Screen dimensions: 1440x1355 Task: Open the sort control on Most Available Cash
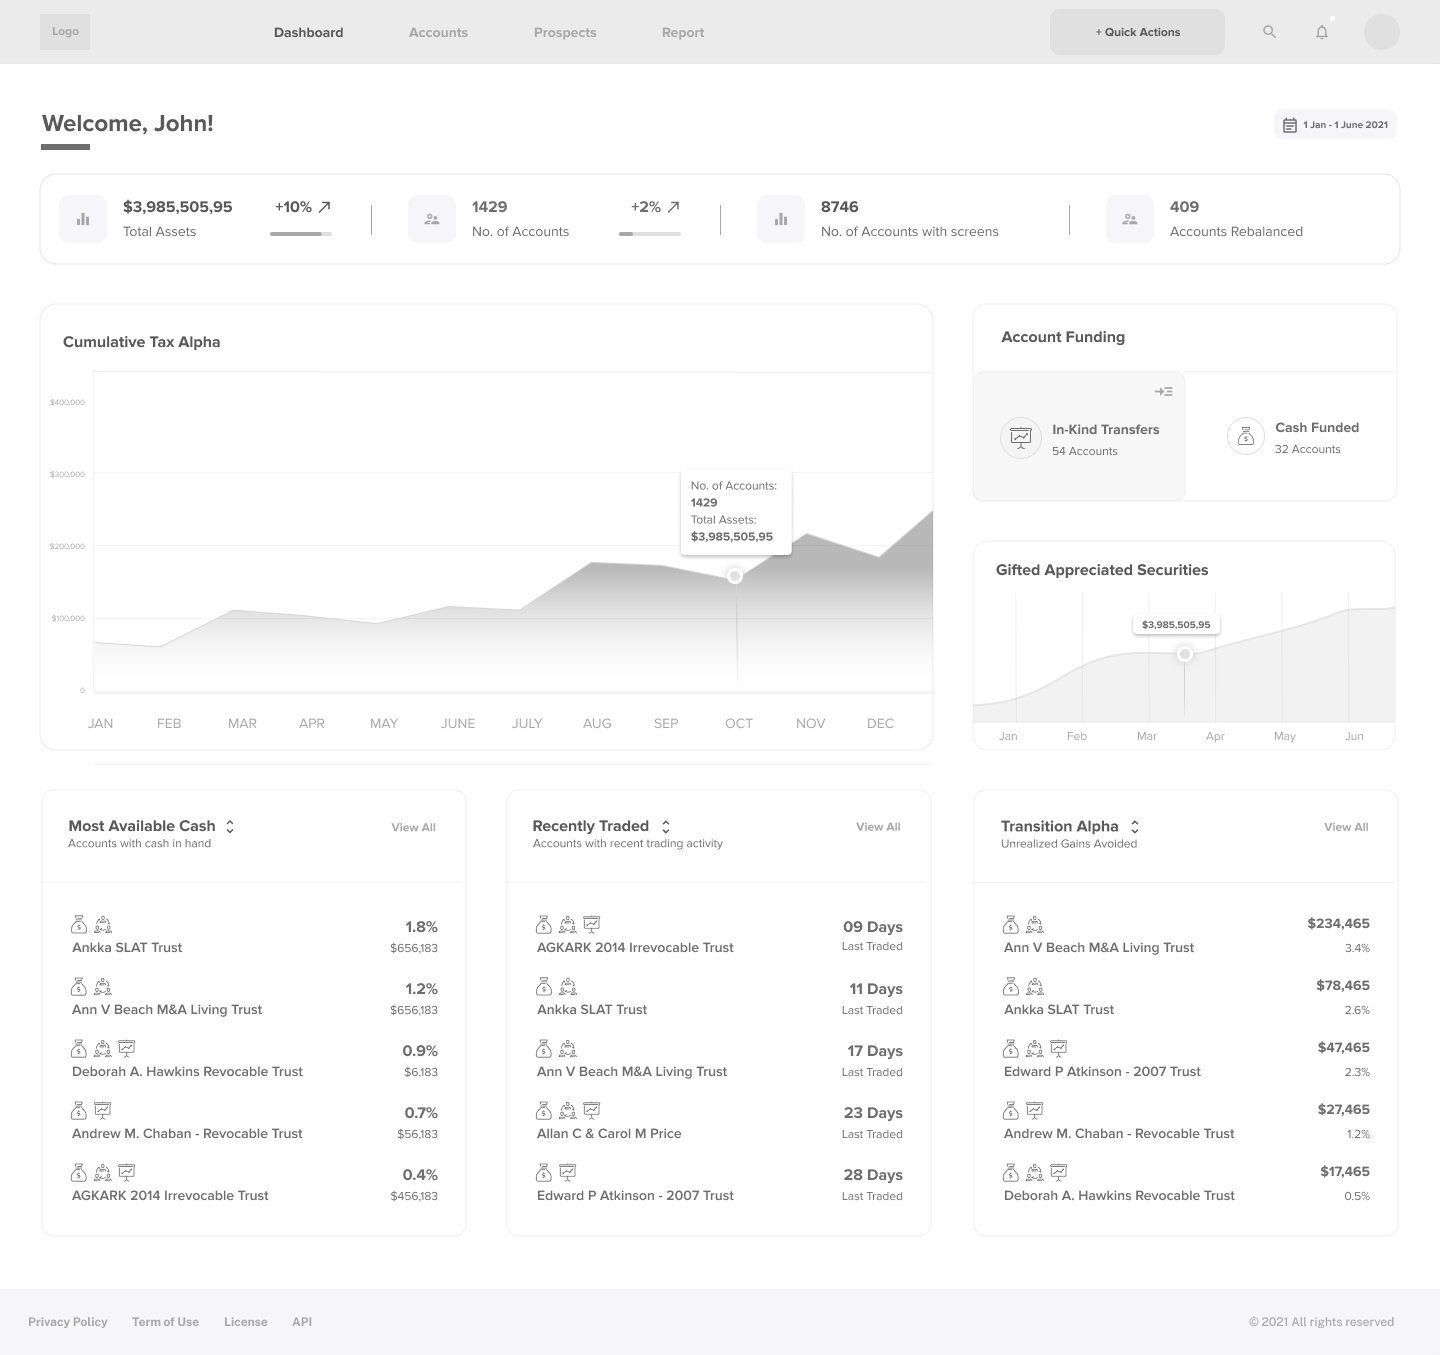pos(230,826)
